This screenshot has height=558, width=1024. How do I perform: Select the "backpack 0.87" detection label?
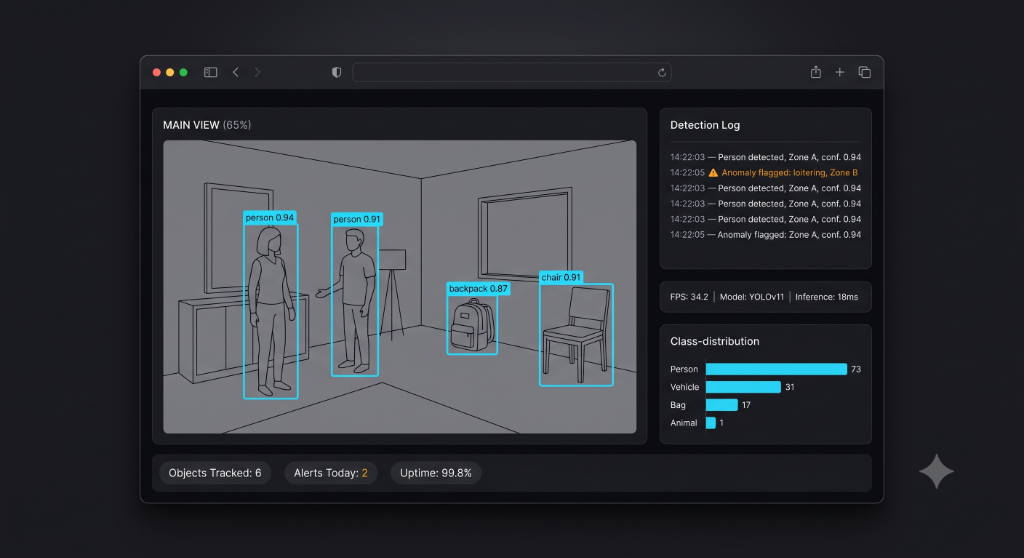coord(478,288)
